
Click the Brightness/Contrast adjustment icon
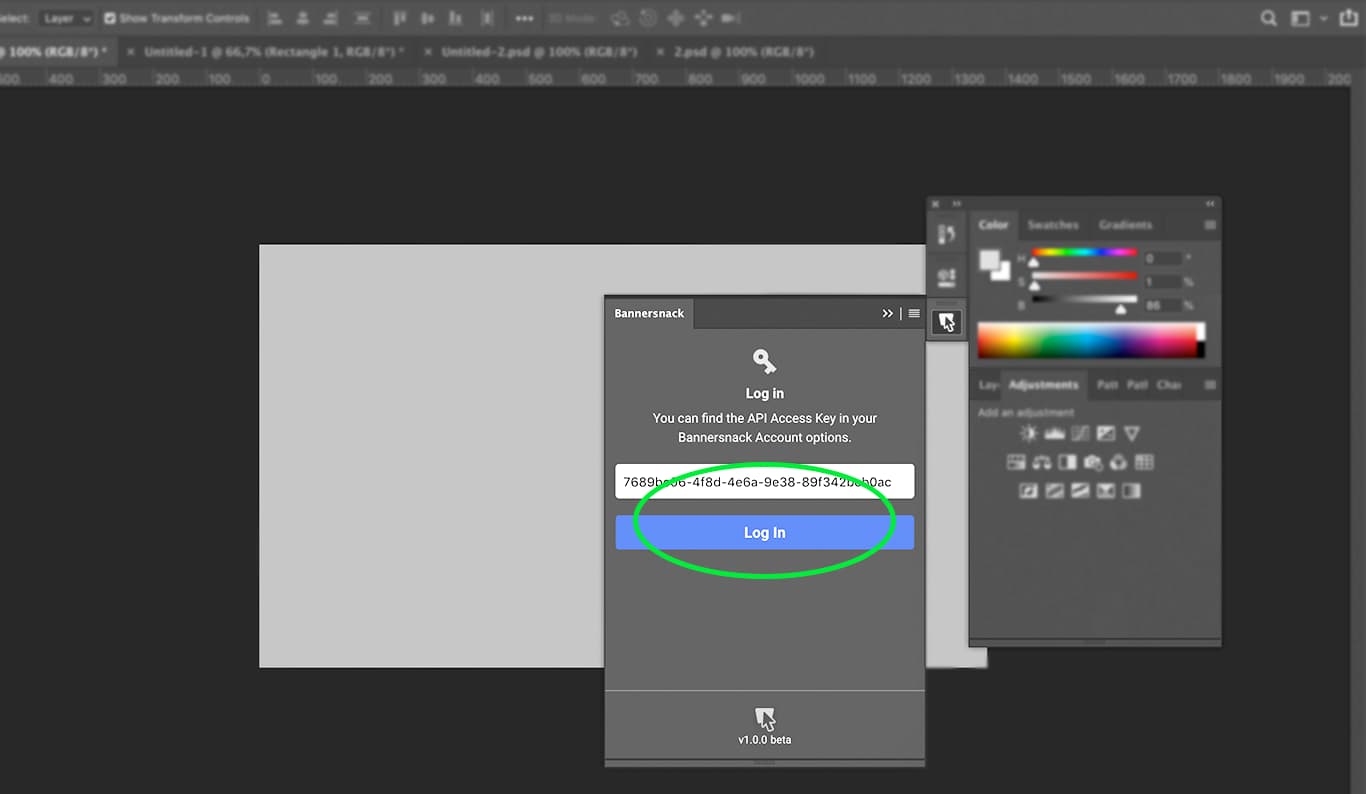[1028, 434]
